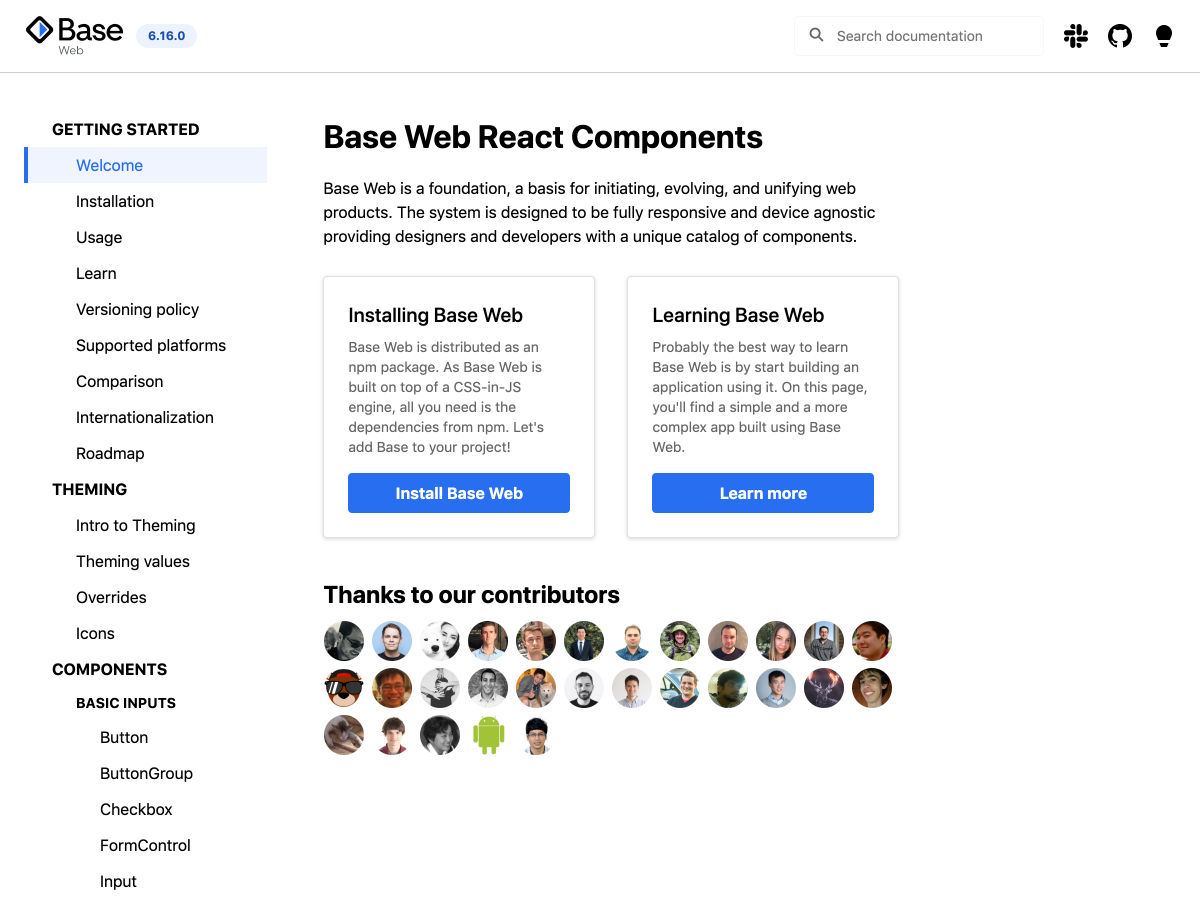
Task: Open the green Android contributor avatar
Action: (488, 735)
